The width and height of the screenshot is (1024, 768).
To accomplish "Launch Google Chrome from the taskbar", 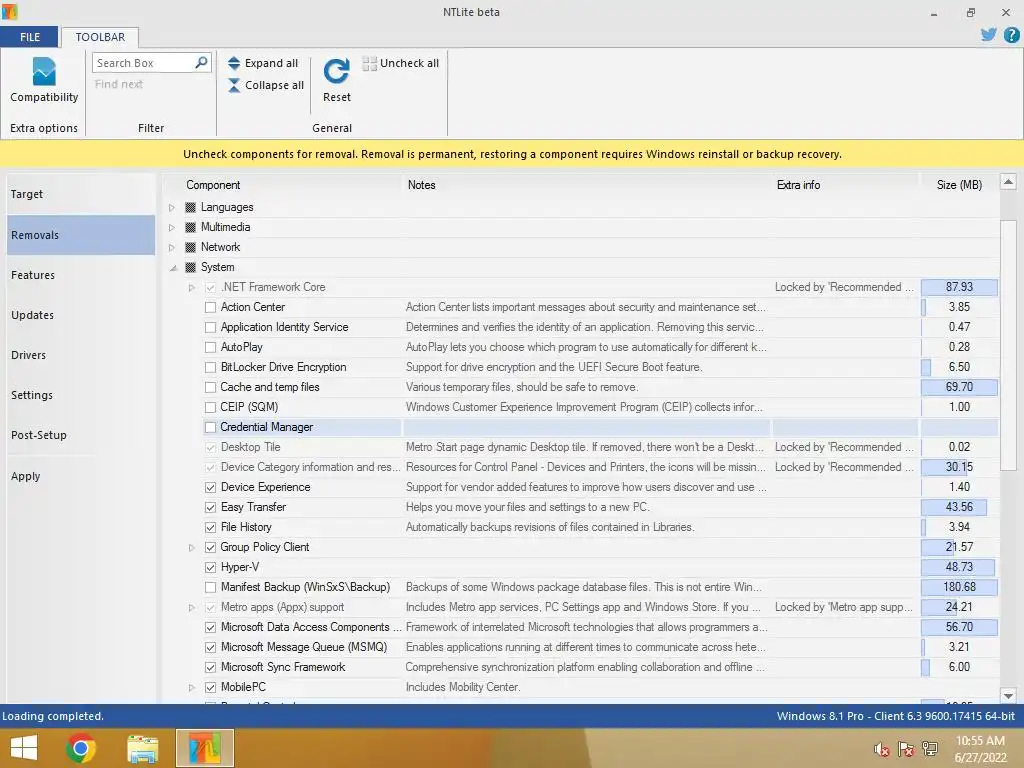I will tap(81, 748).
